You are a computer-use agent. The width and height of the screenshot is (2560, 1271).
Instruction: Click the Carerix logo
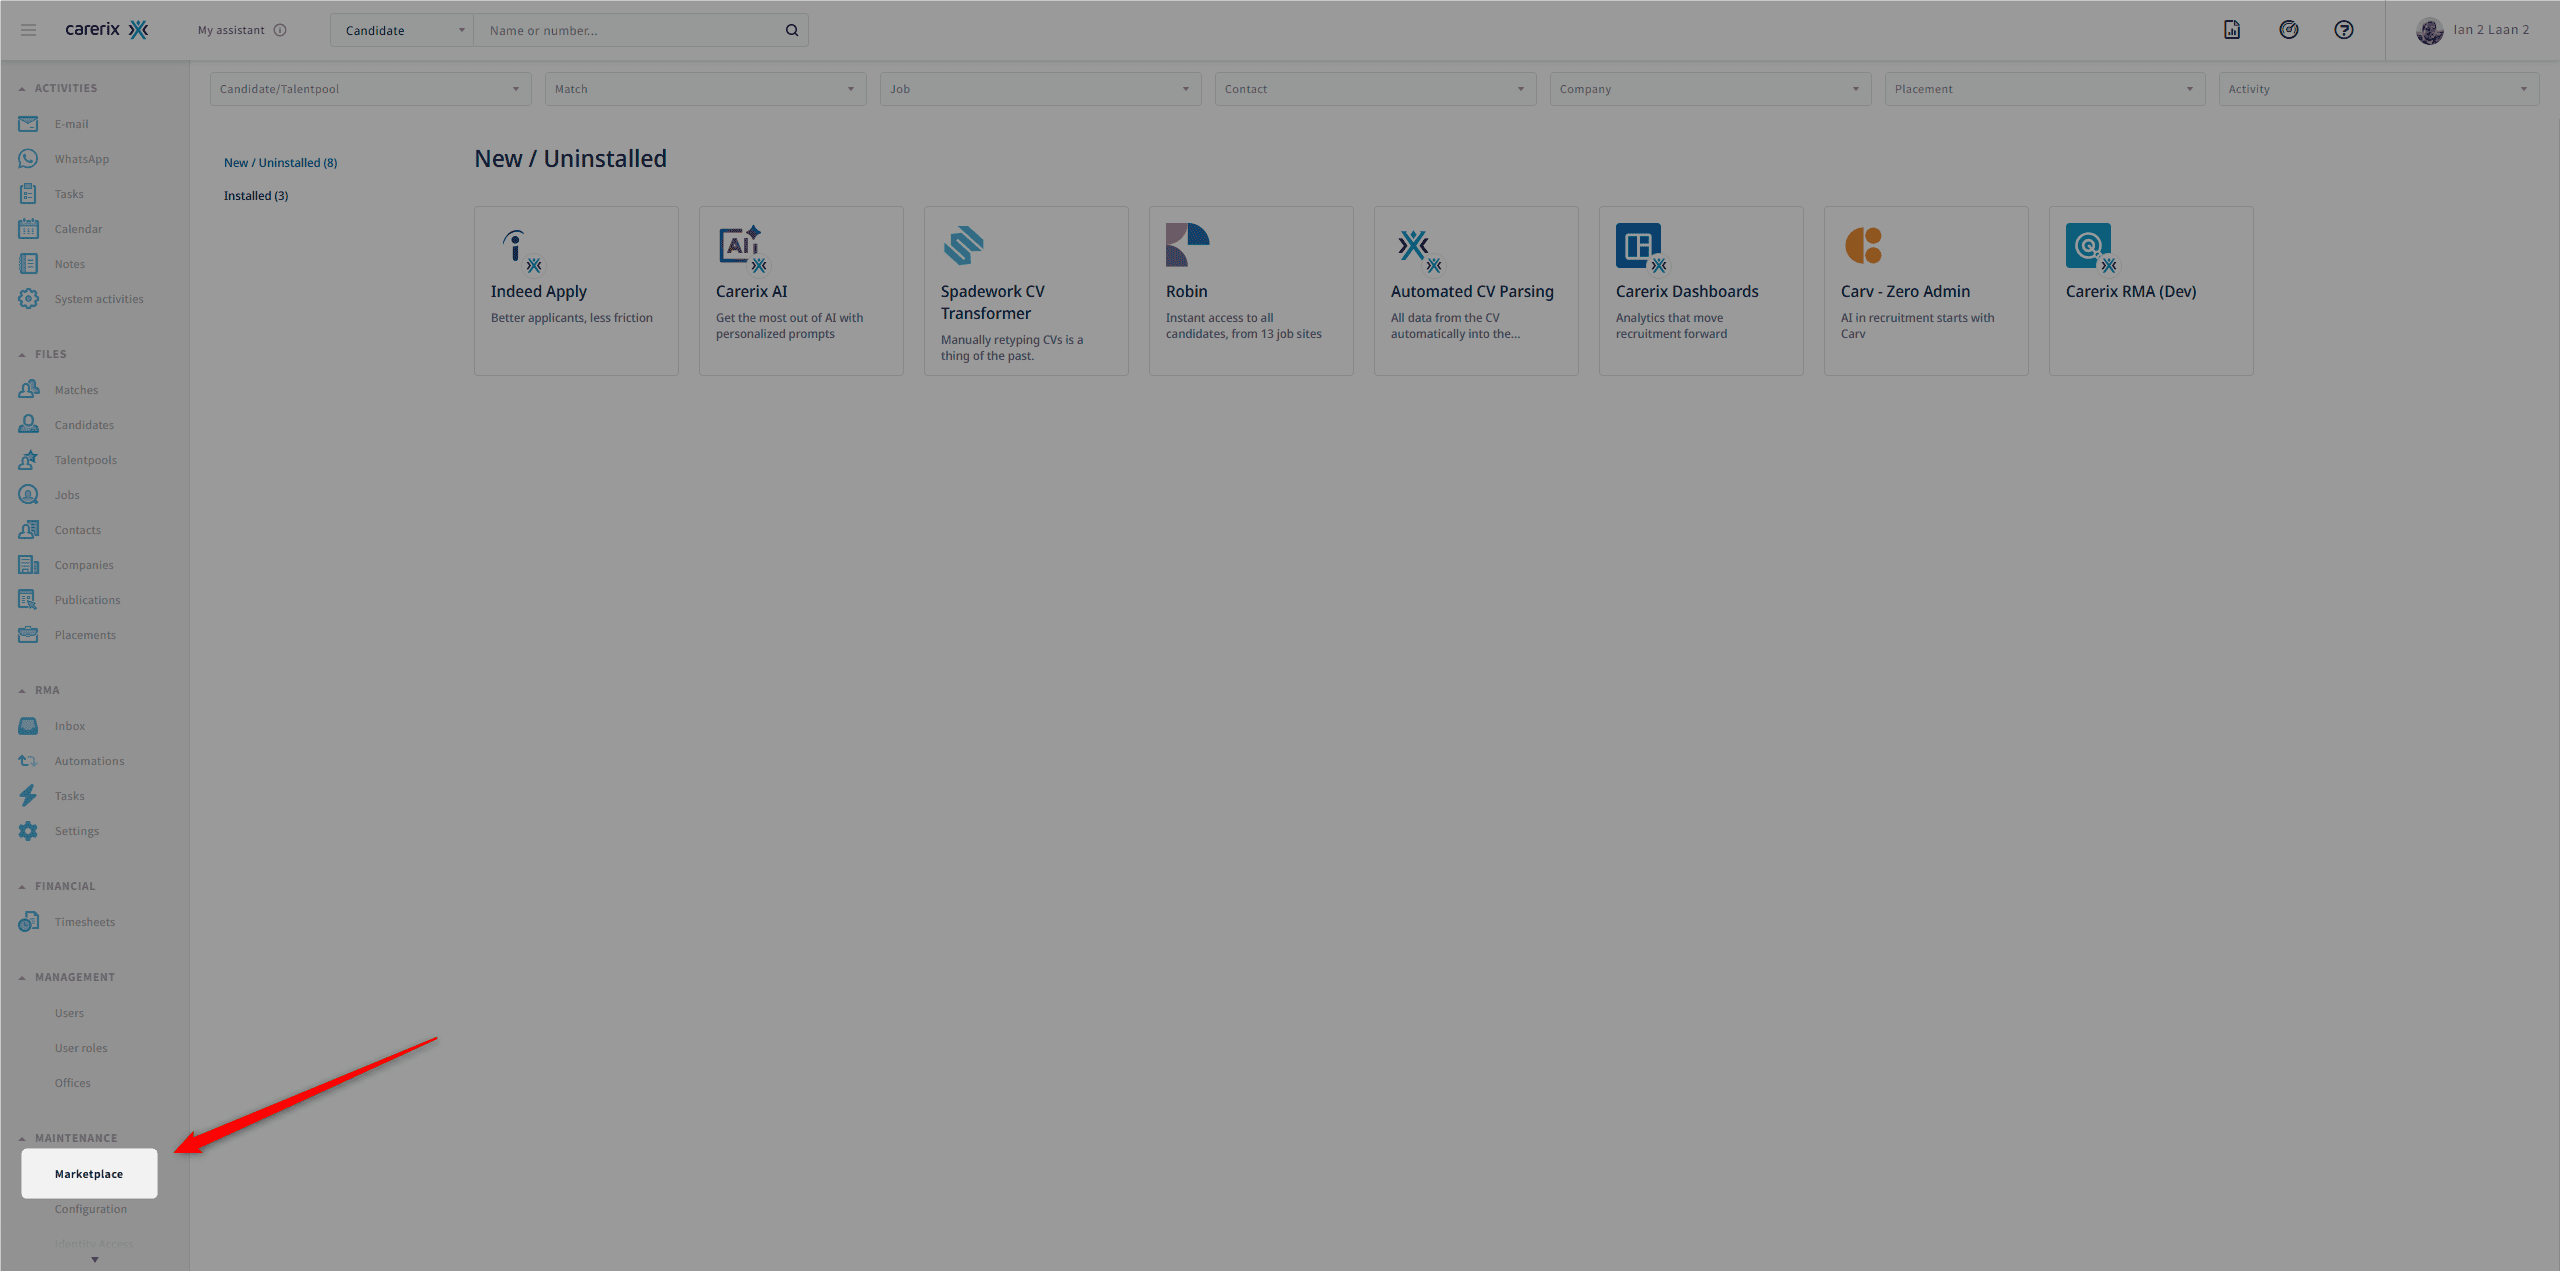click(107, 30)
